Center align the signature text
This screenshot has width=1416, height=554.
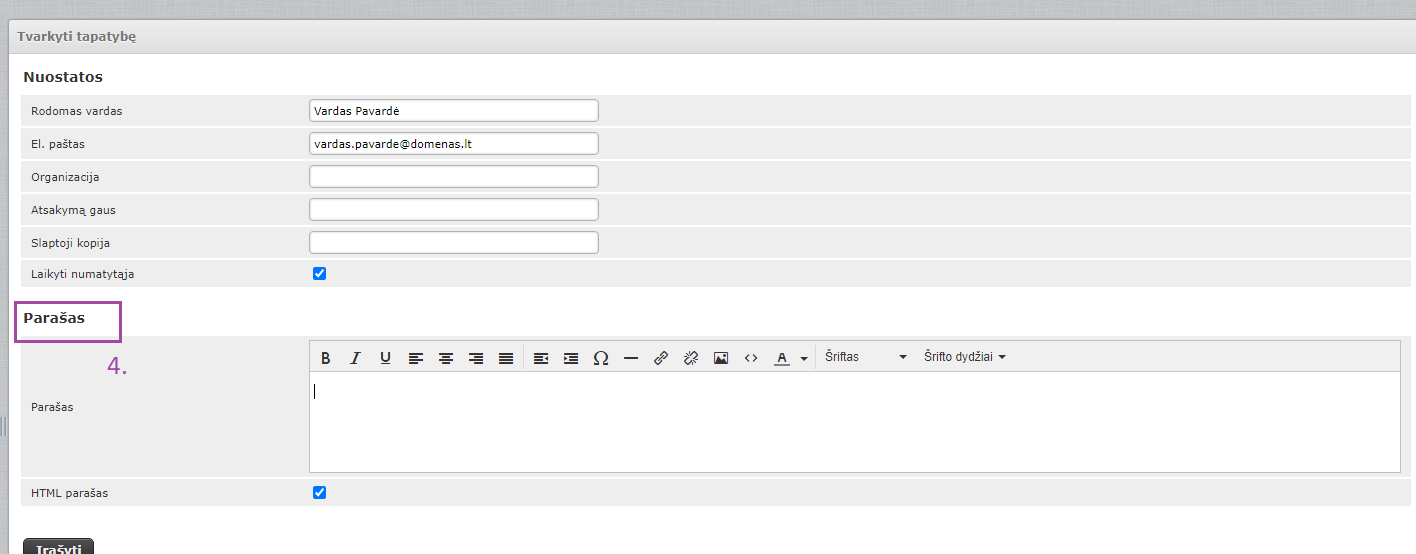click(x=446, y=358)
